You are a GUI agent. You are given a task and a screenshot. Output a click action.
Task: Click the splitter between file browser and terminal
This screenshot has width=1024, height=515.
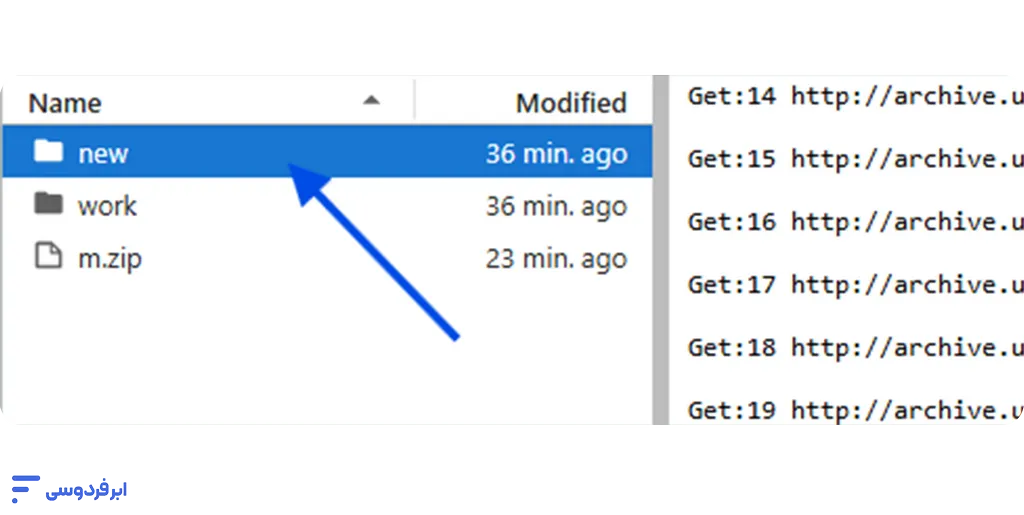[659, 250]
